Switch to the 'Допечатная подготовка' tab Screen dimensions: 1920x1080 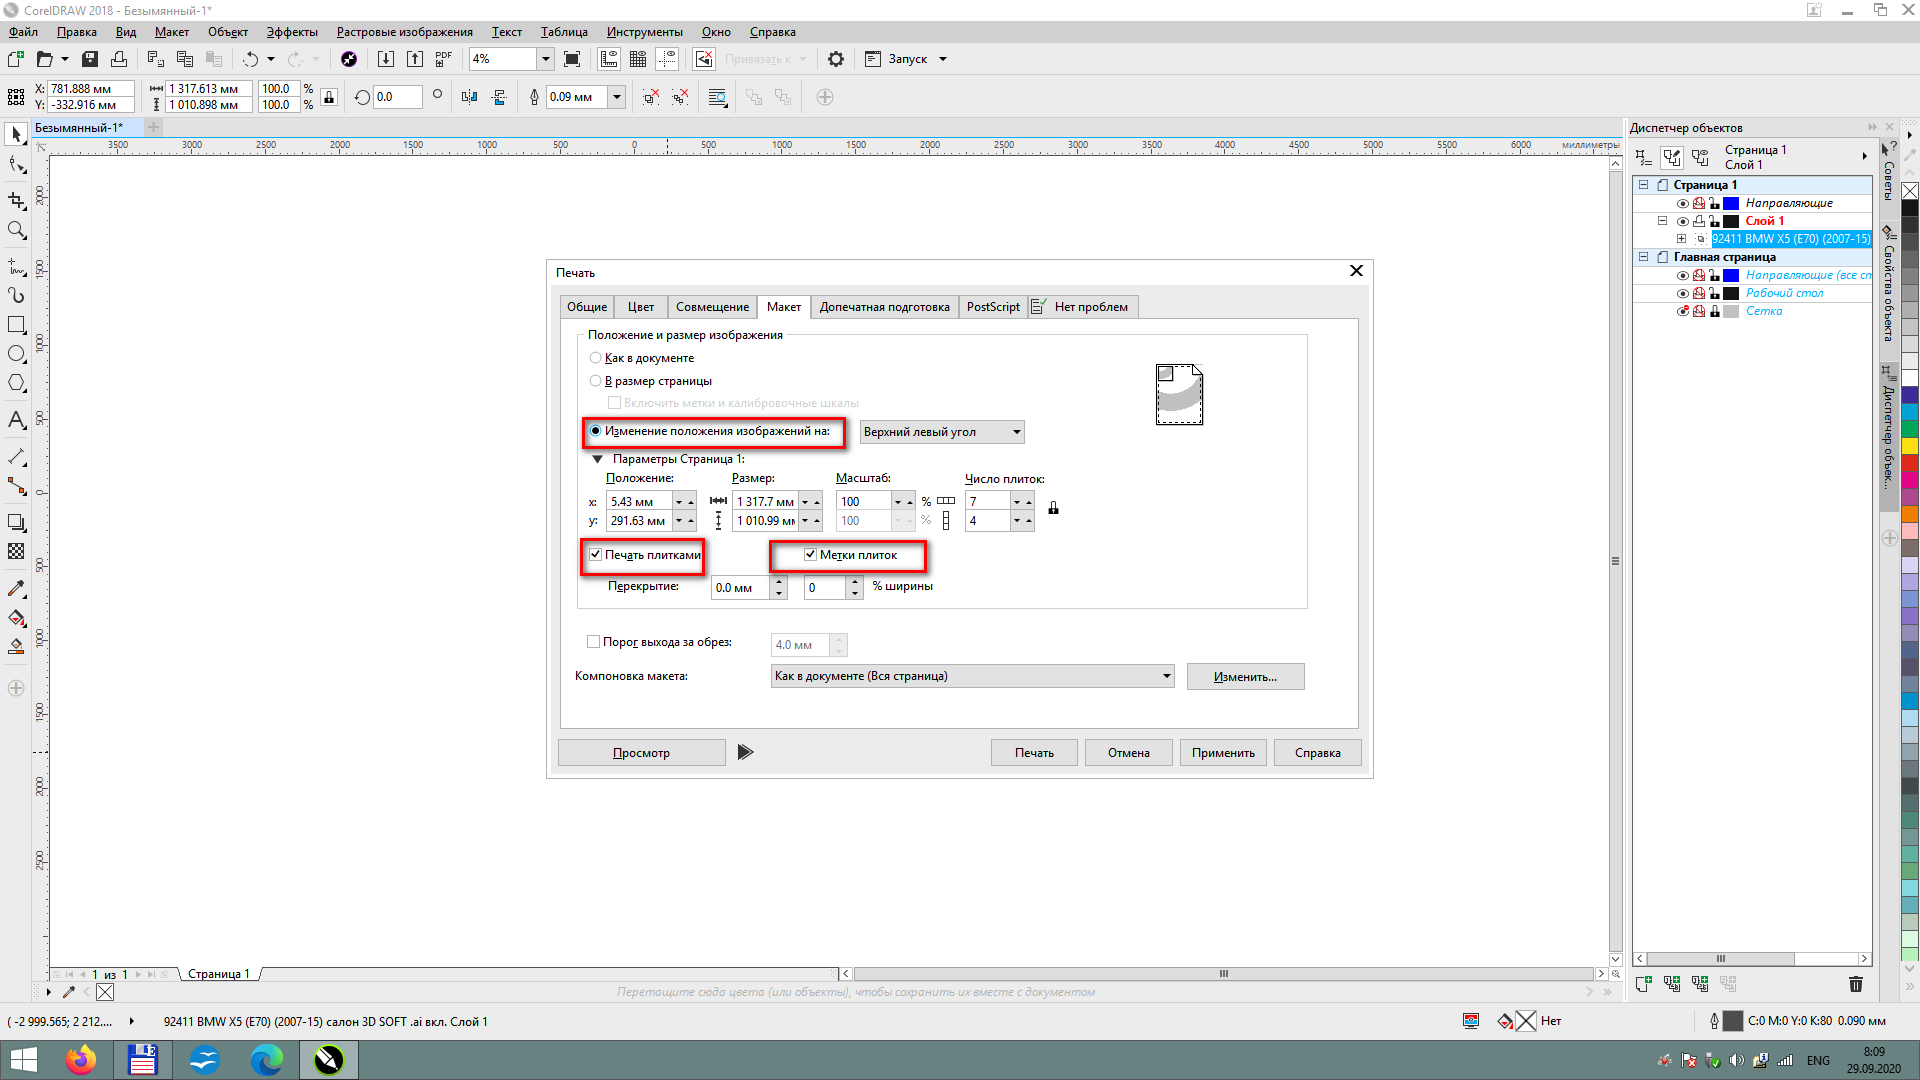[x=884, y=307]
